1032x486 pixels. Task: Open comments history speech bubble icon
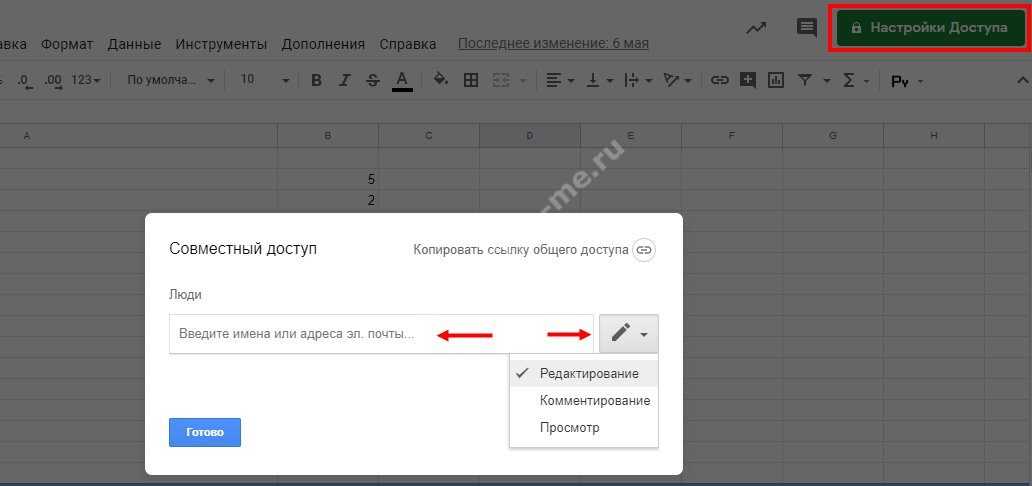coord(806,28)
